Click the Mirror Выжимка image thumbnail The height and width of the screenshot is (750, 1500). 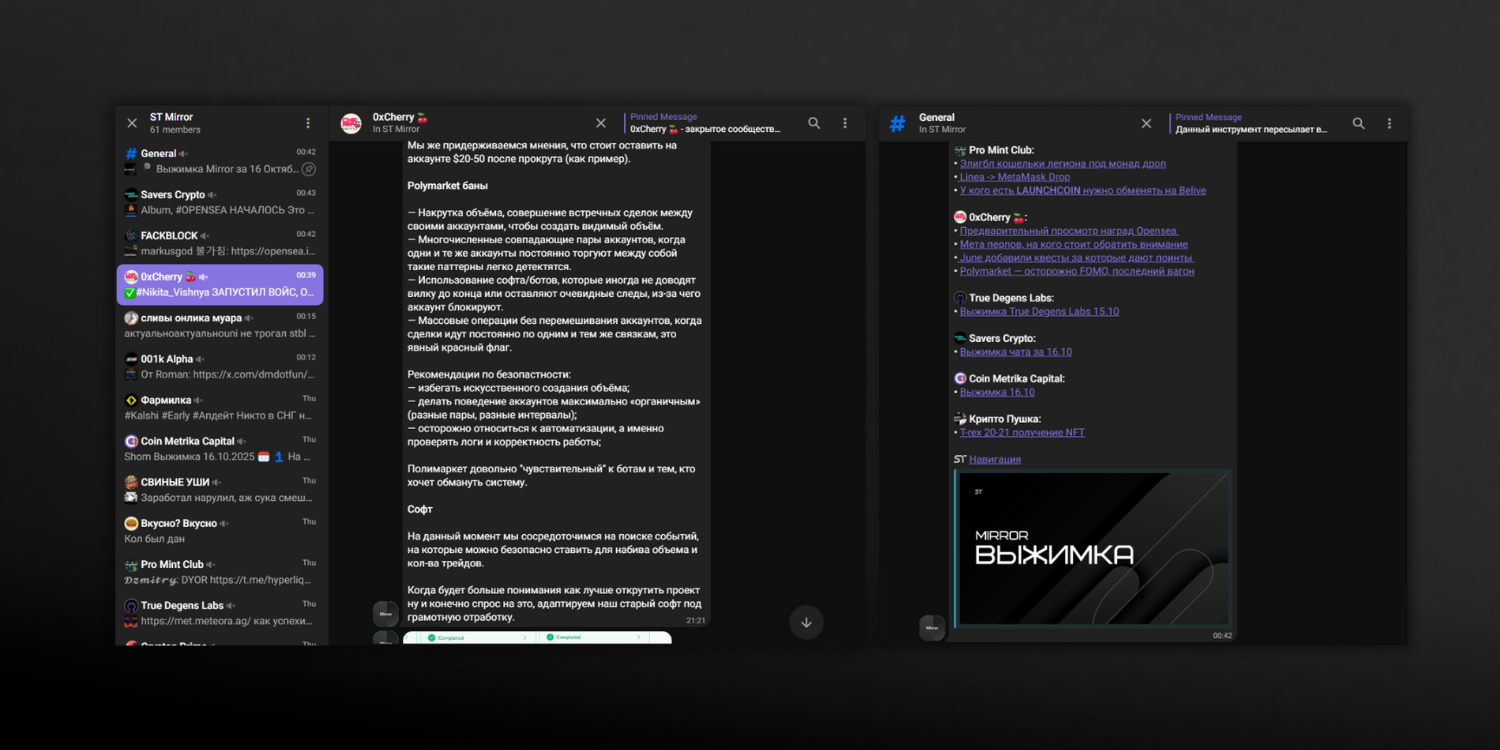(1093, 548)
